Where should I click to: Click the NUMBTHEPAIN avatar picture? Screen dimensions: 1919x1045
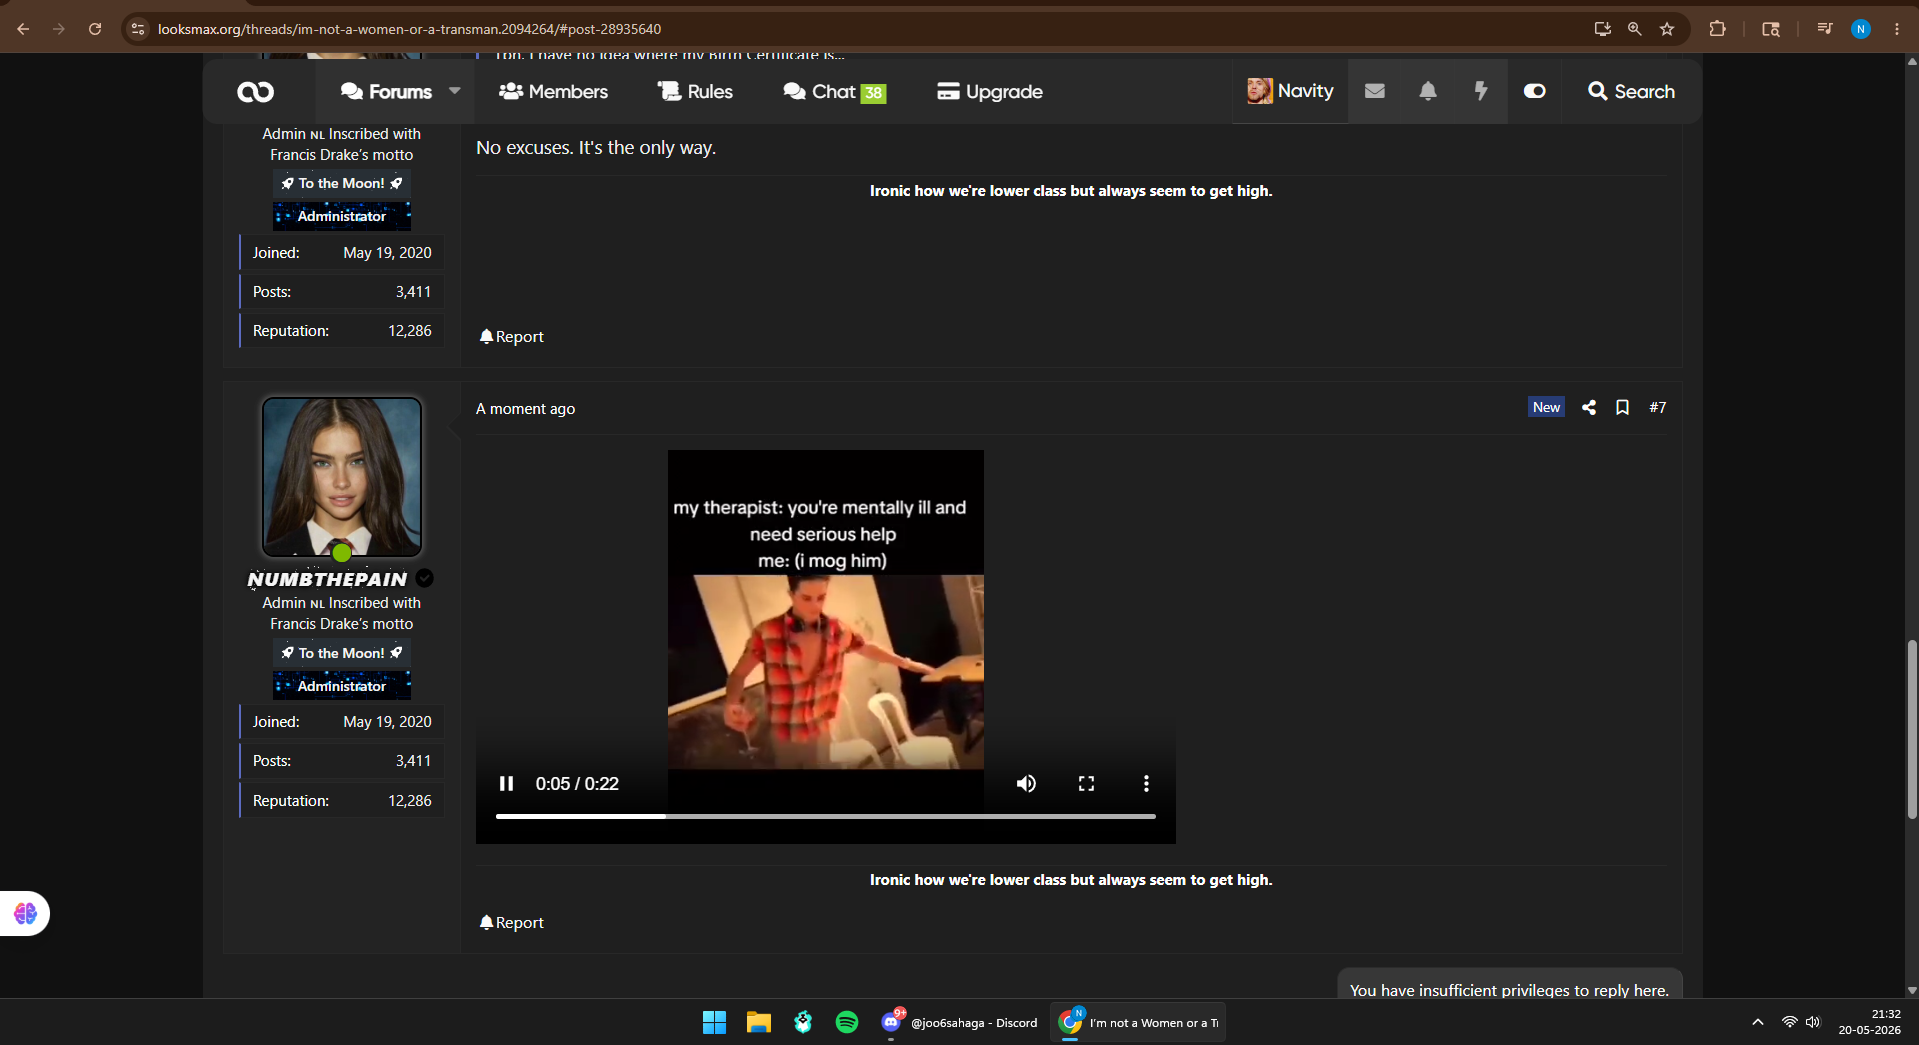point(342,477)
